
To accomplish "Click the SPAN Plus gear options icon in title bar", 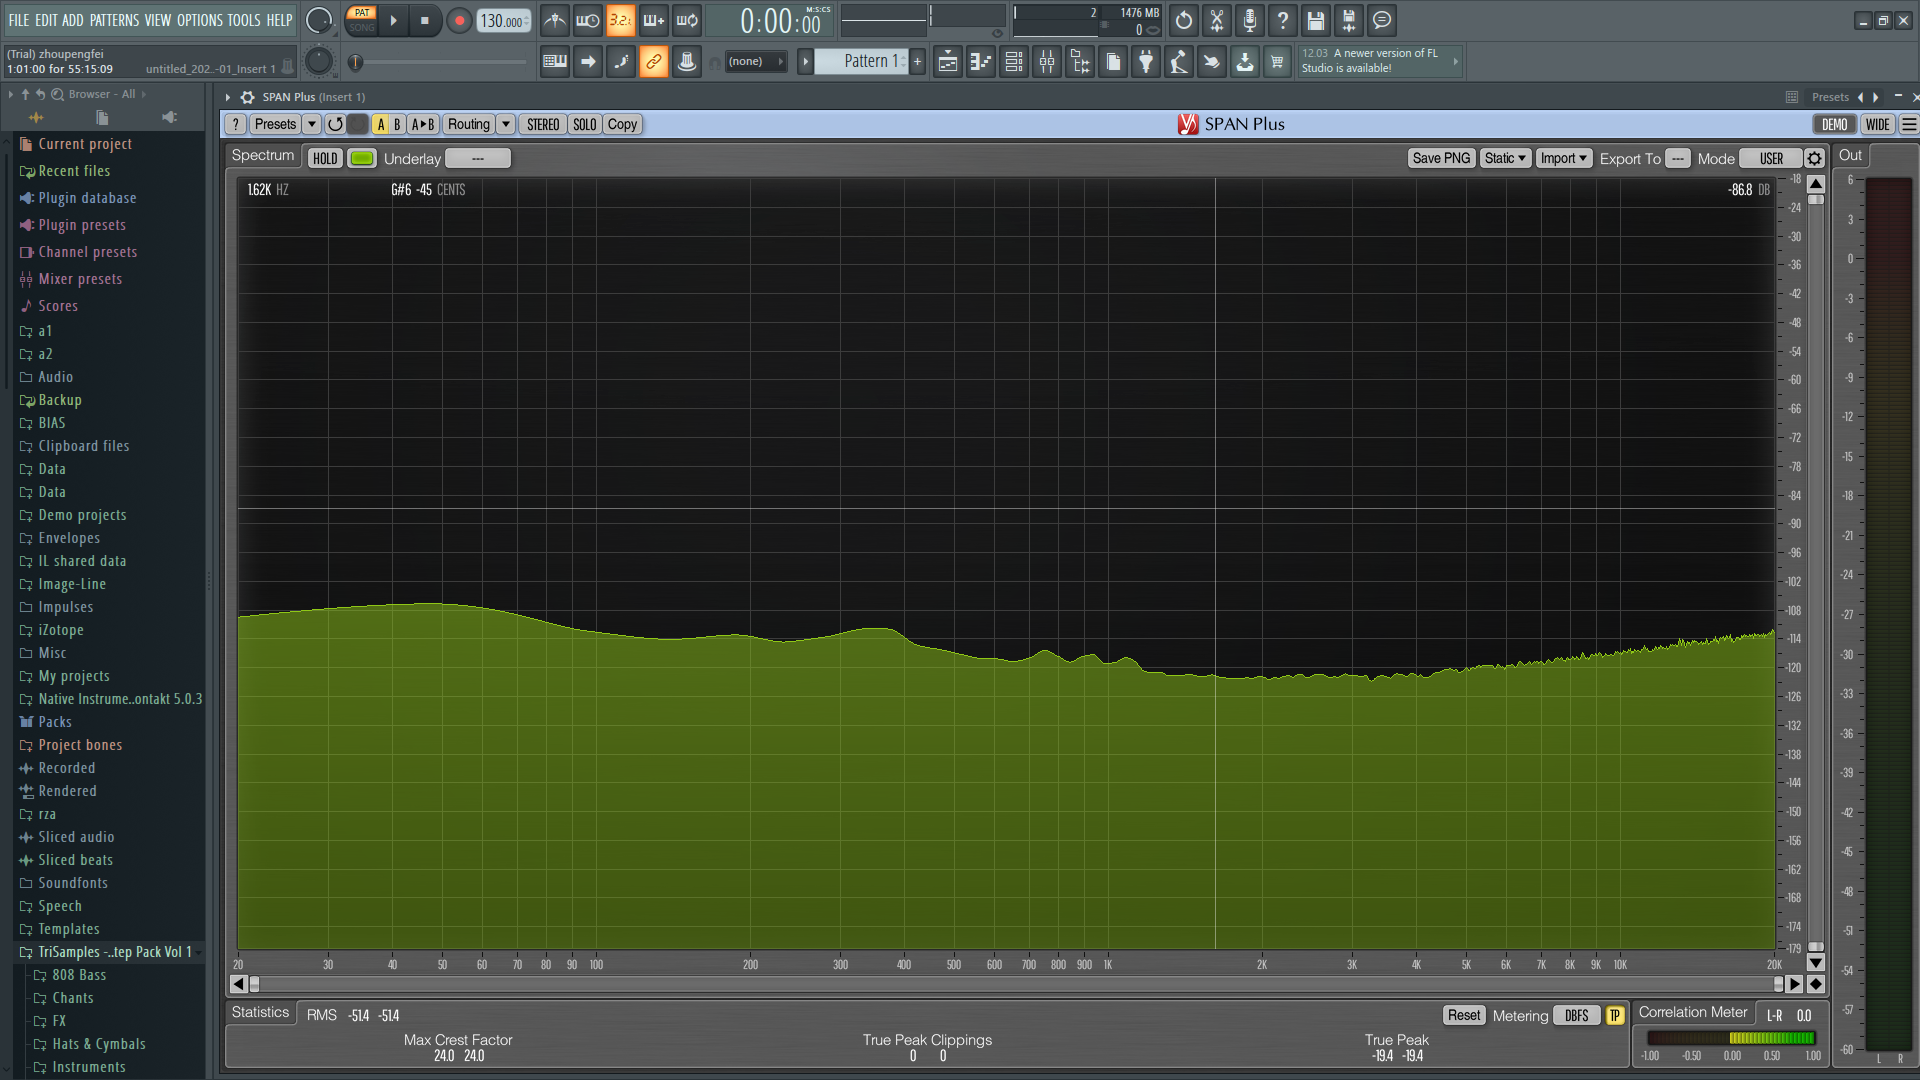I will tap(248, 97).
